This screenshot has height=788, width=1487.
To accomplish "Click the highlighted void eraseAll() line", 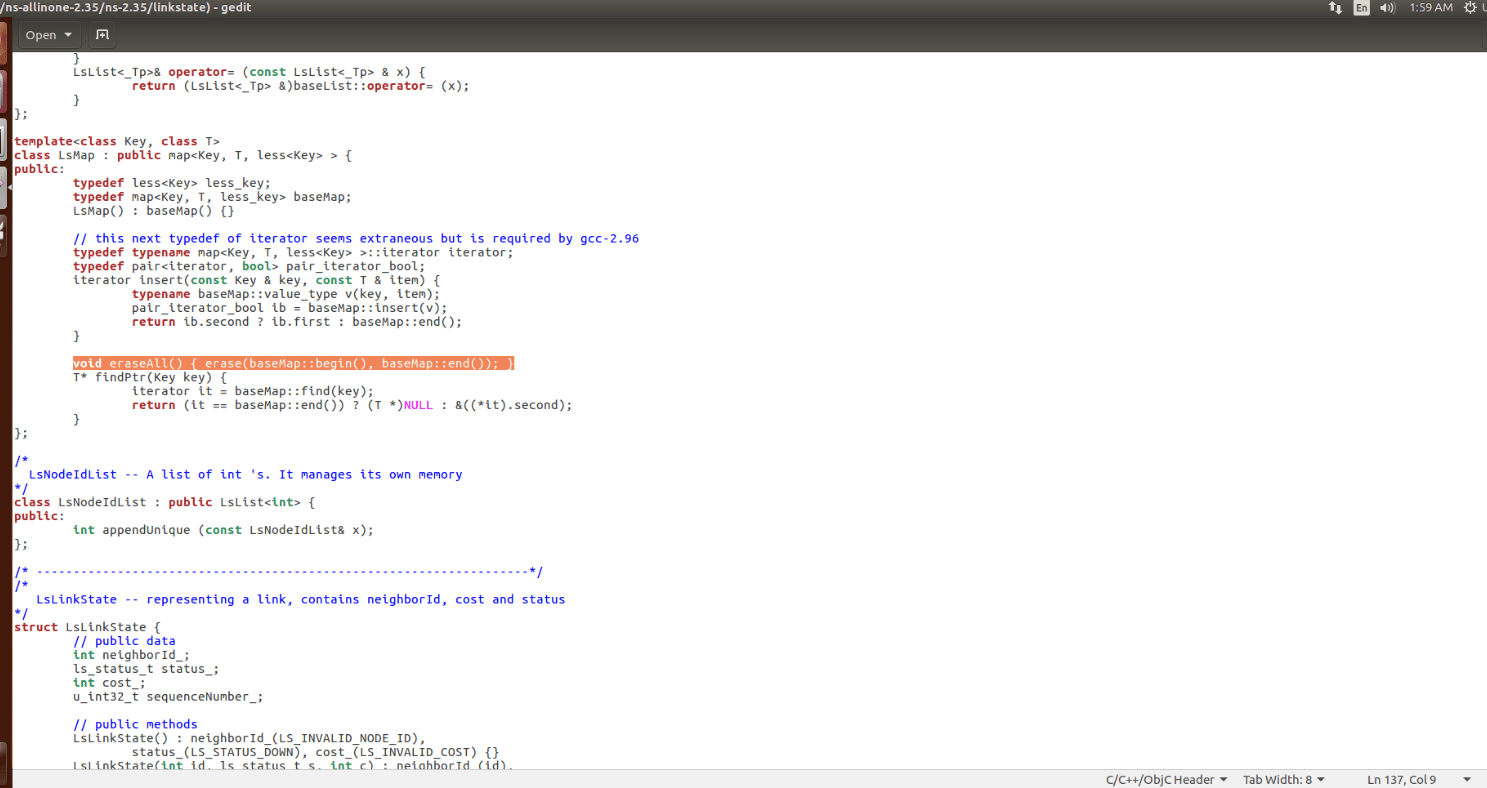I will coord(293,363).
